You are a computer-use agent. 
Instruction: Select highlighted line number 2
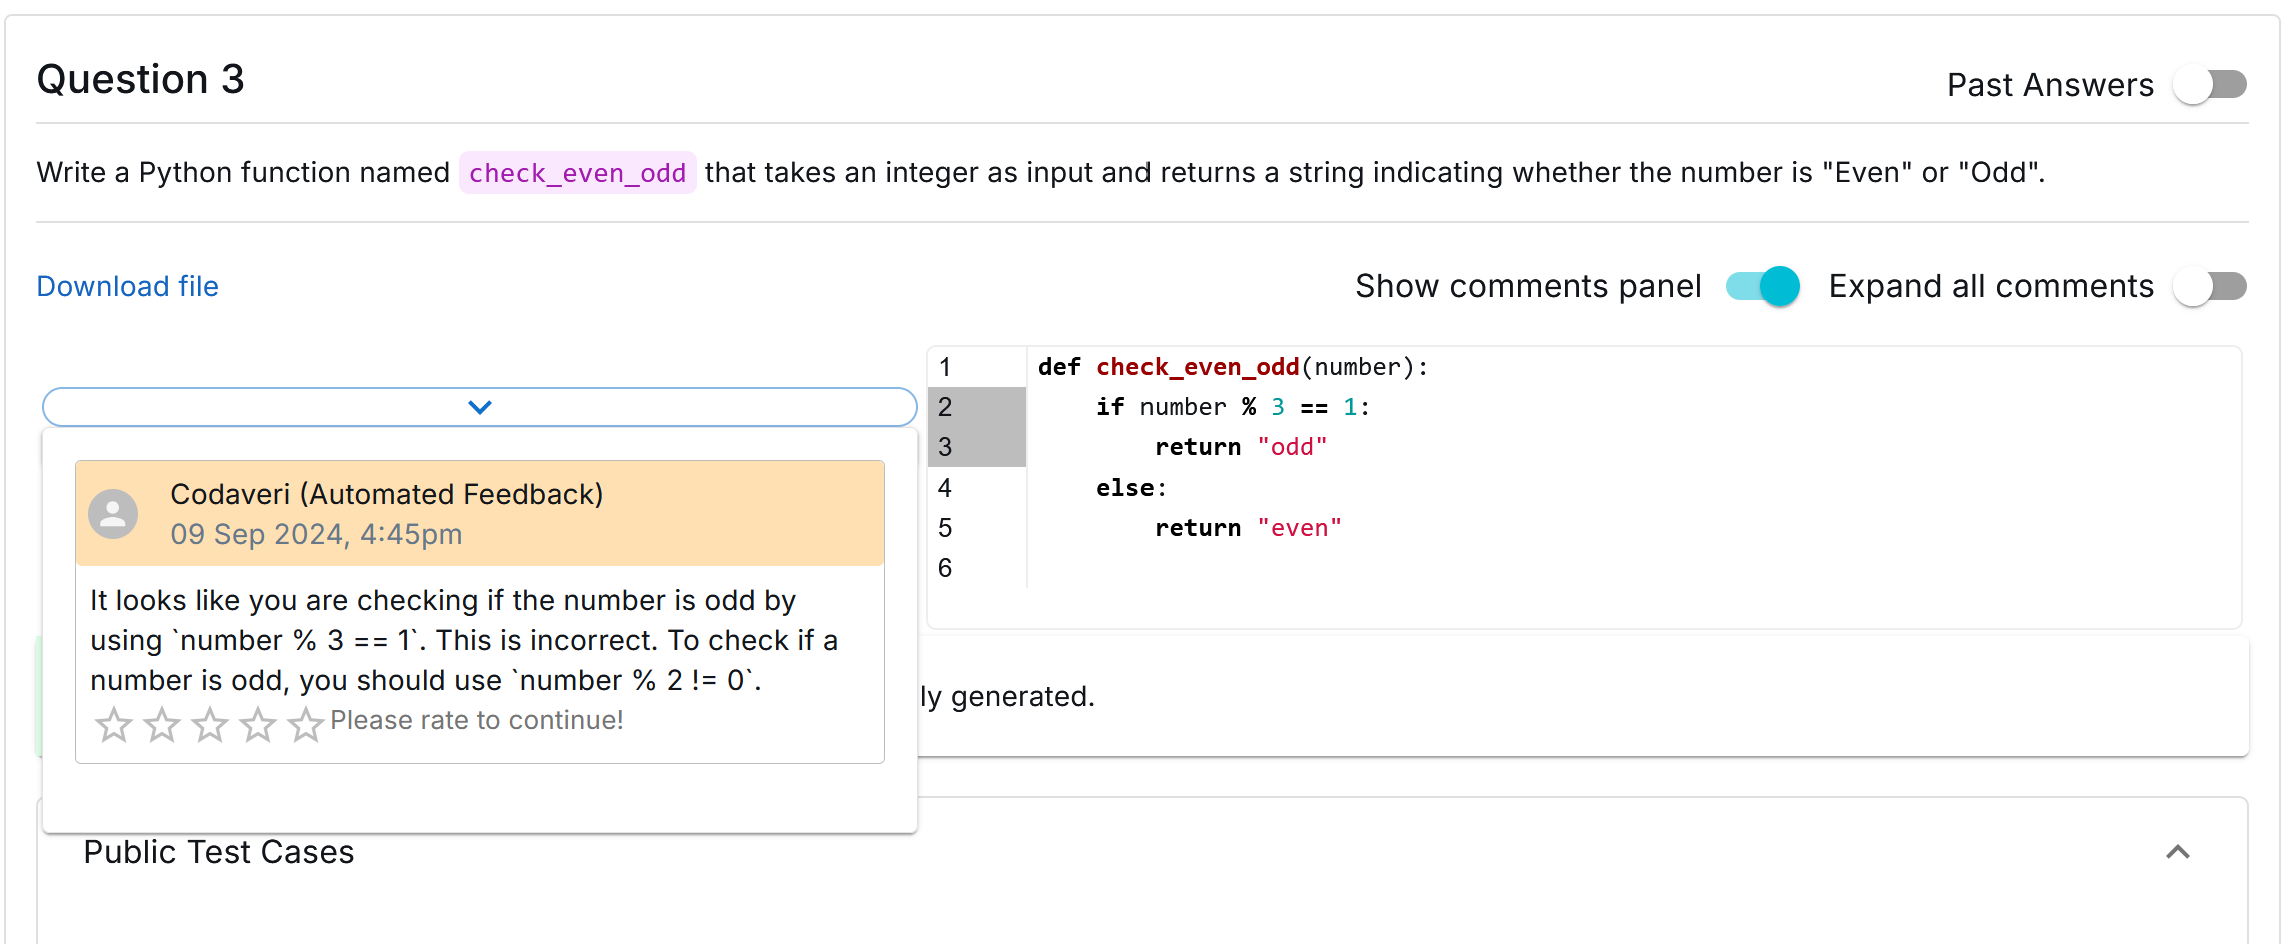945,407
